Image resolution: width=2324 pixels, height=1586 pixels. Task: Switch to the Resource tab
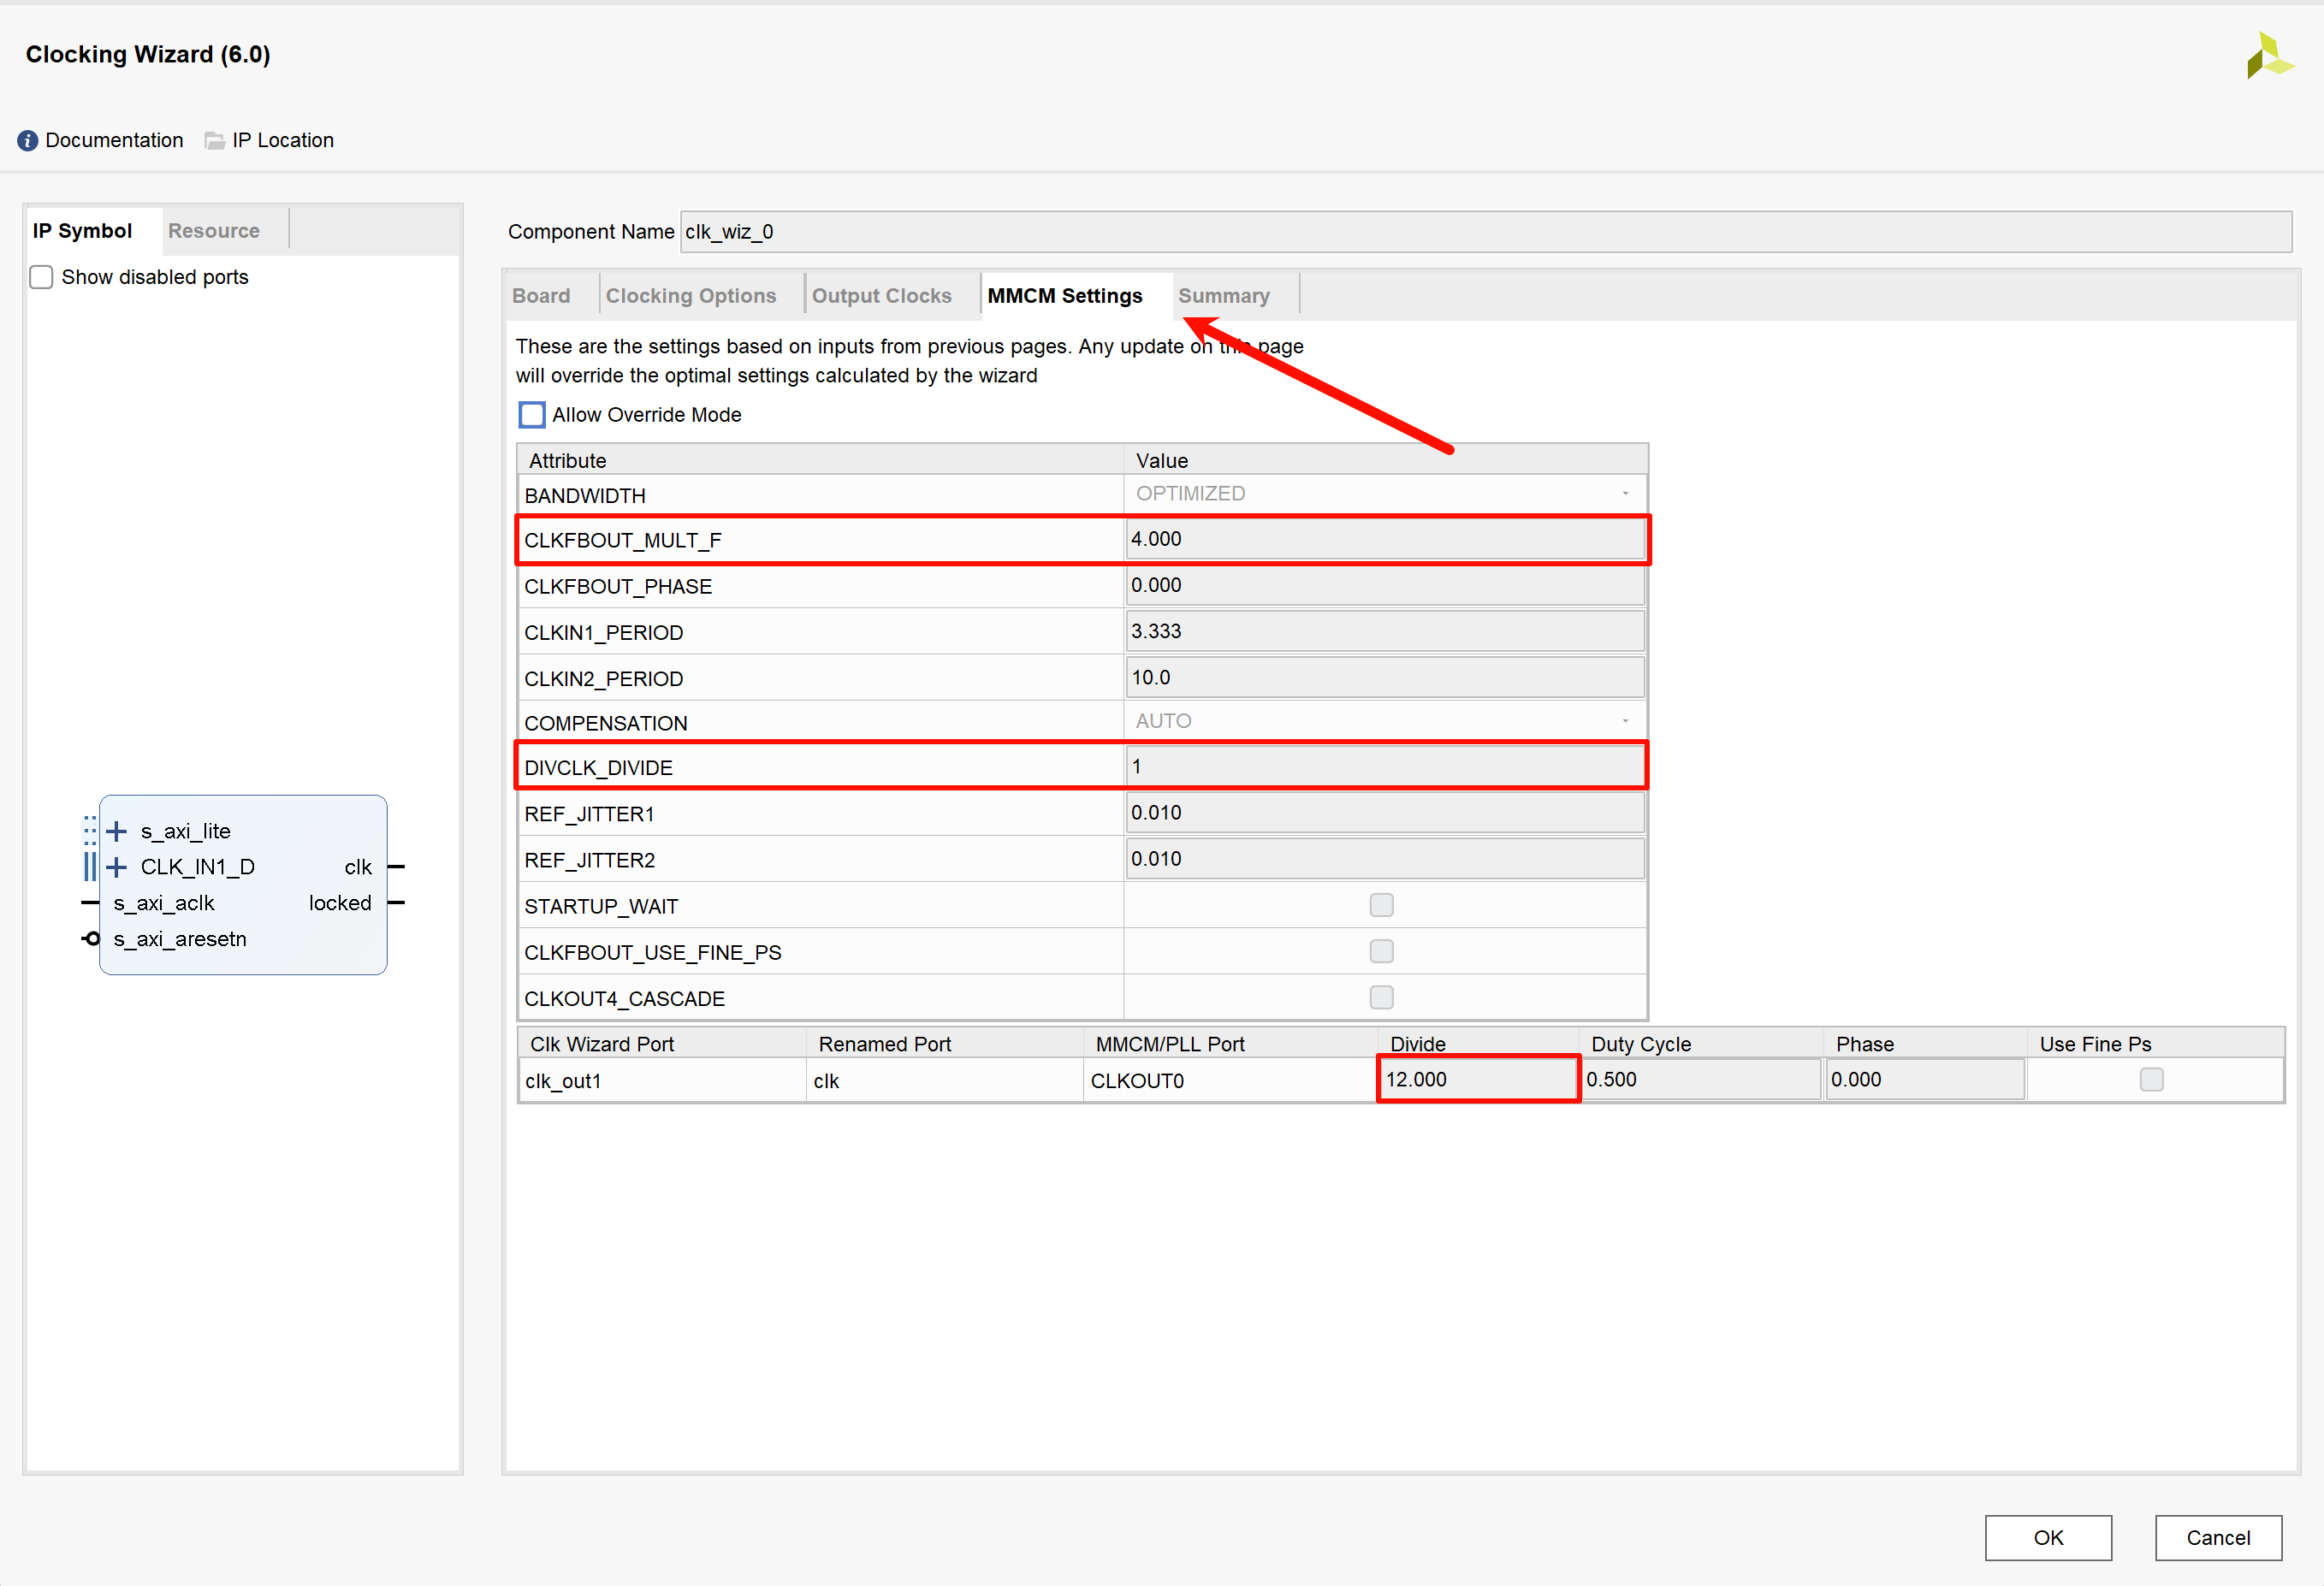pos(214,231)
